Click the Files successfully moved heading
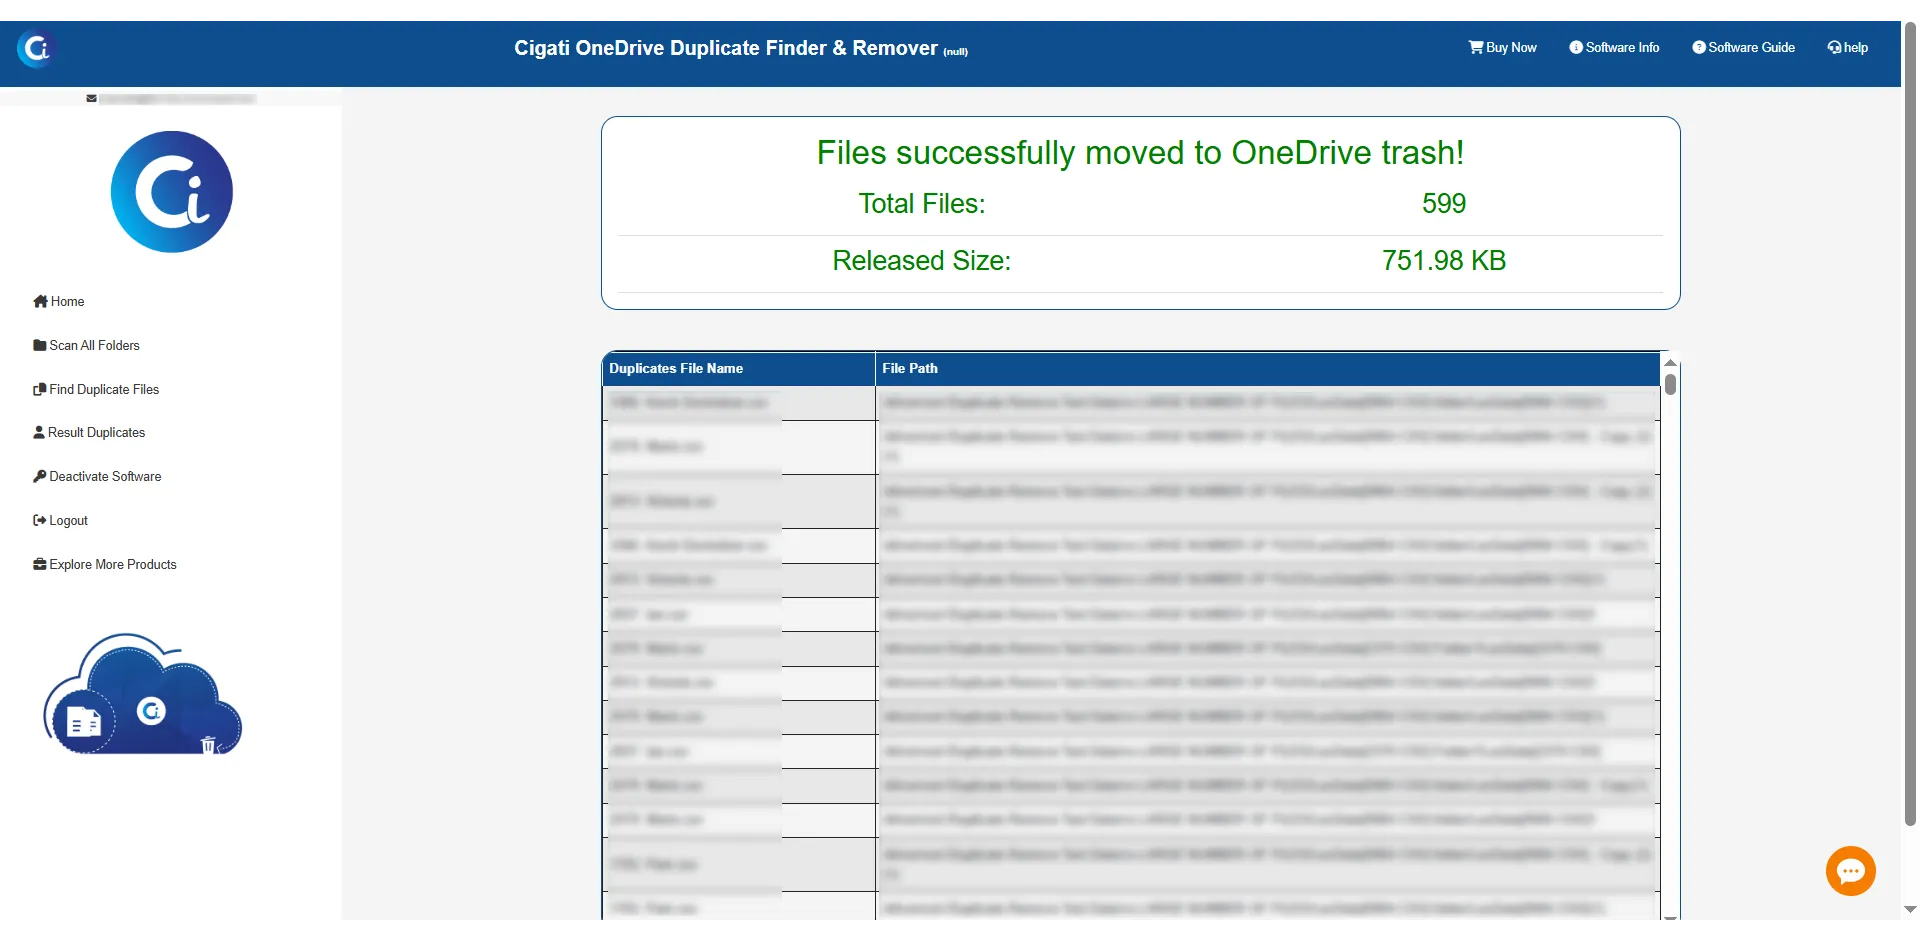1920x936 pixels. (x=1140, y=153)
